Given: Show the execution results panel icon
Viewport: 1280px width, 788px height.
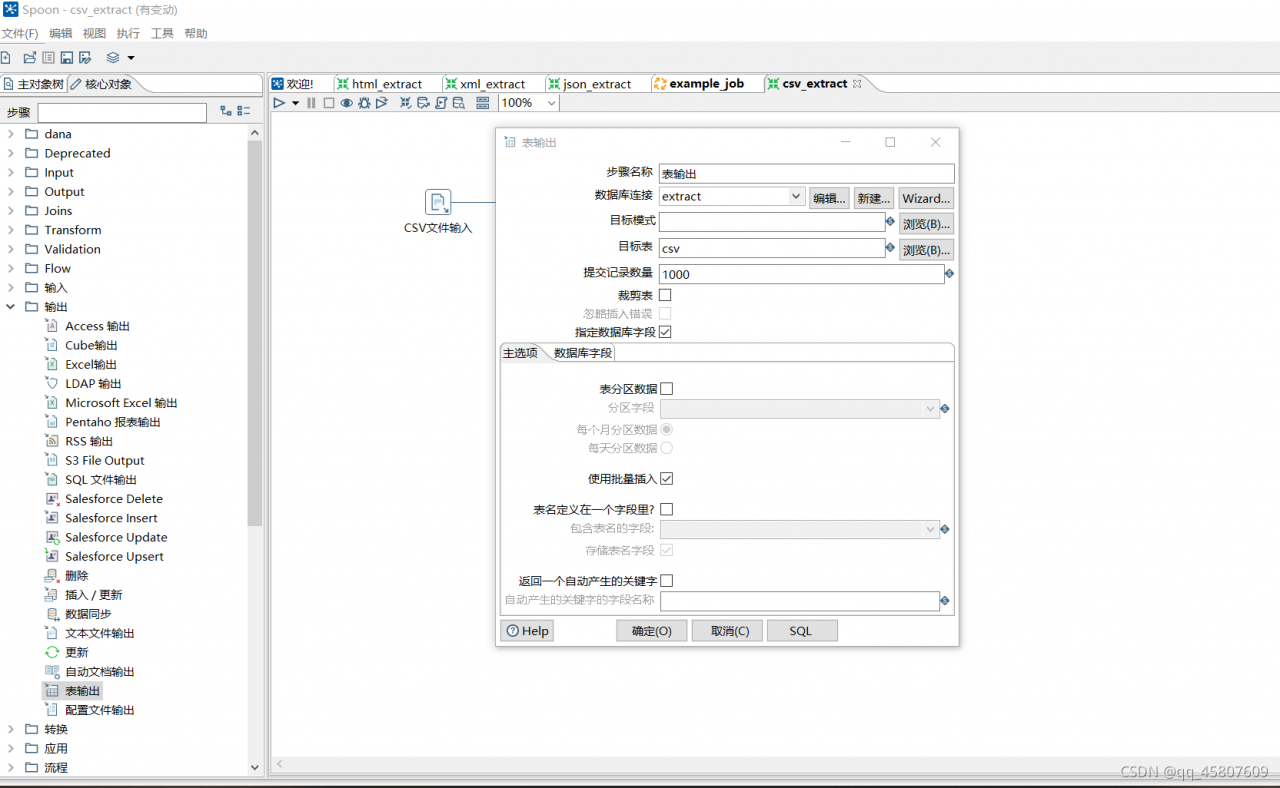Looking at the screenshot, I should [x=483, y=103].
